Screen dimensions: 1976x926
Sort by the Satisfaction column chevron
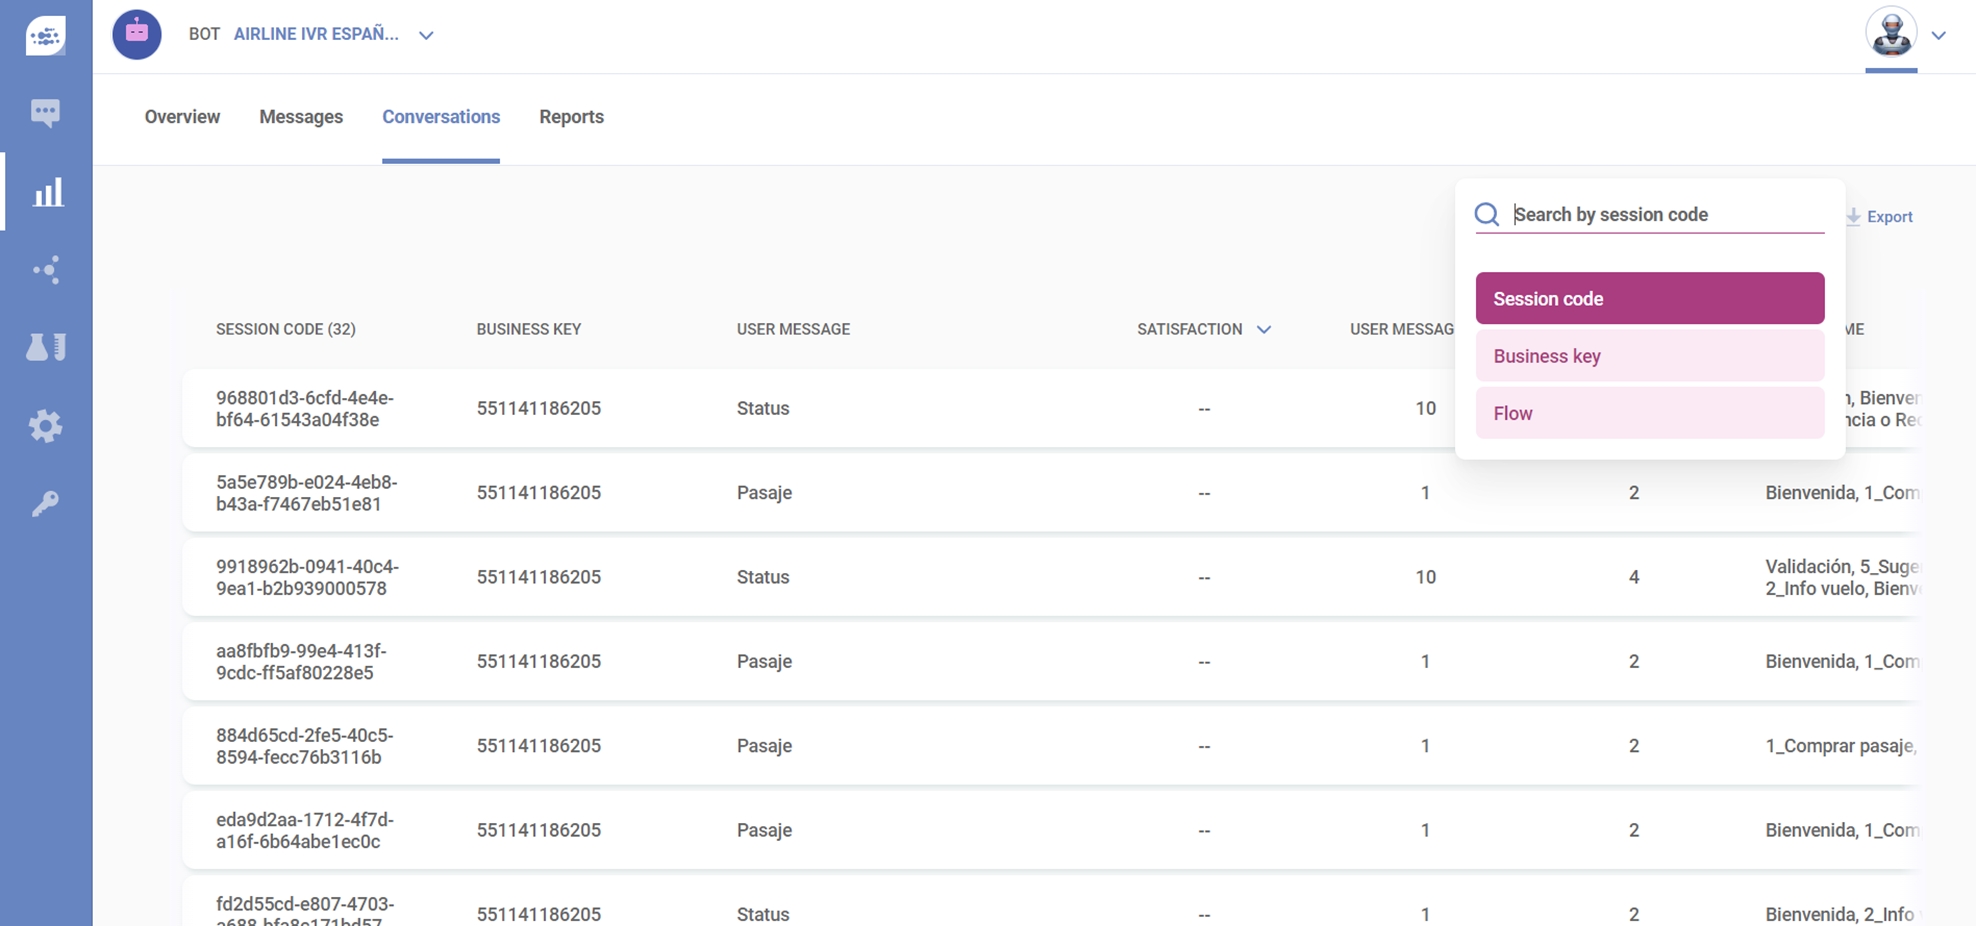click(1264, 329)
